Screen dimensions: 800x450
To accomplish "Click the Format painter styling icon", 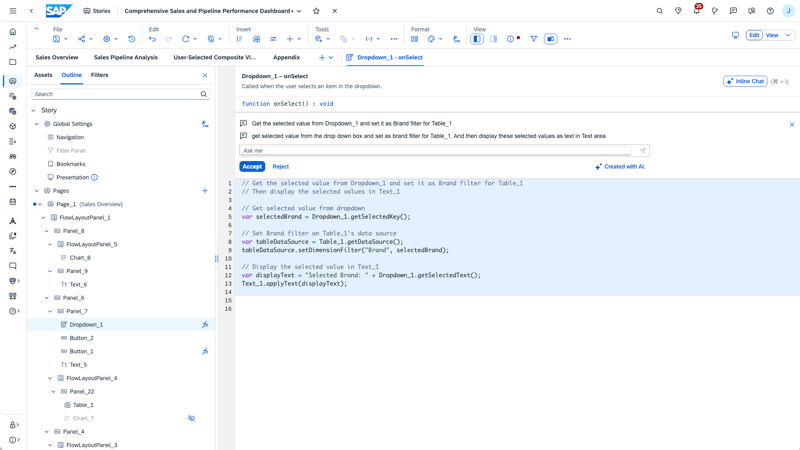I will click(457, 39).
